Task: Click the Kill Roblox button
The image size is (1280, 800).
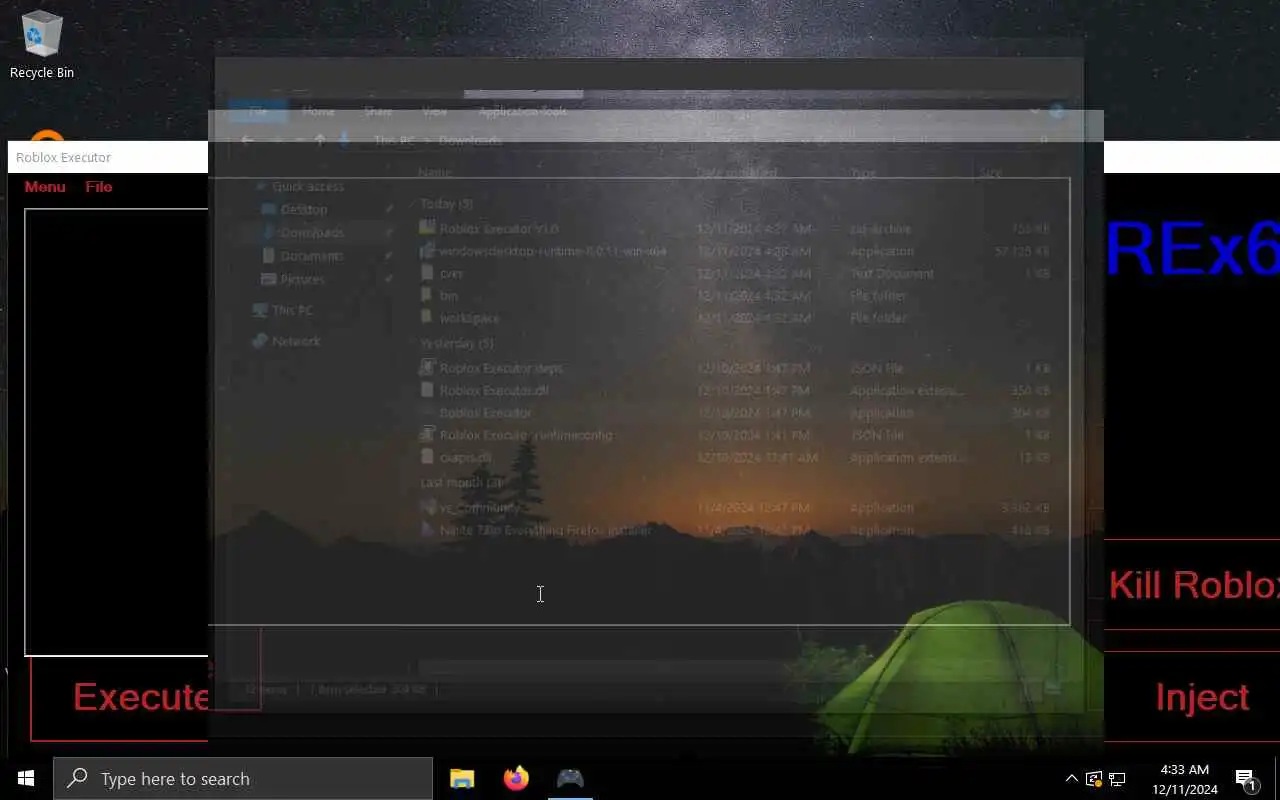Action: [1193, 585]
